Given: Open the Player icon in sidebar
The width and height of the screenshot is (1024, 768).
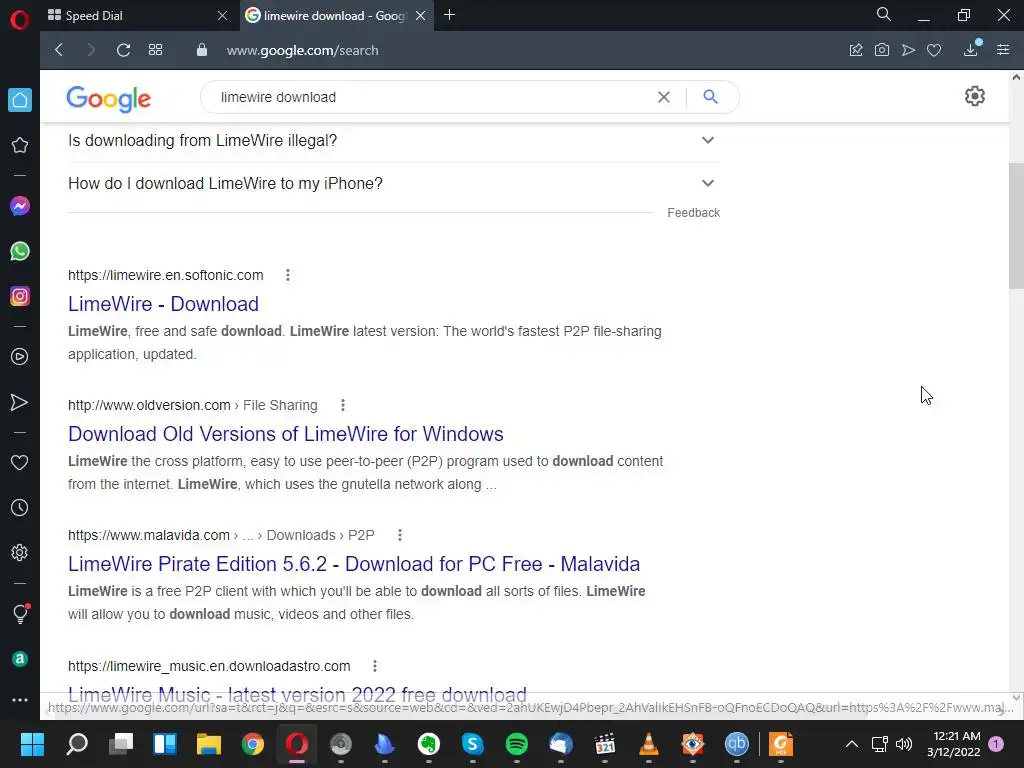Looking at the screenshot, I should coord(20,357).
